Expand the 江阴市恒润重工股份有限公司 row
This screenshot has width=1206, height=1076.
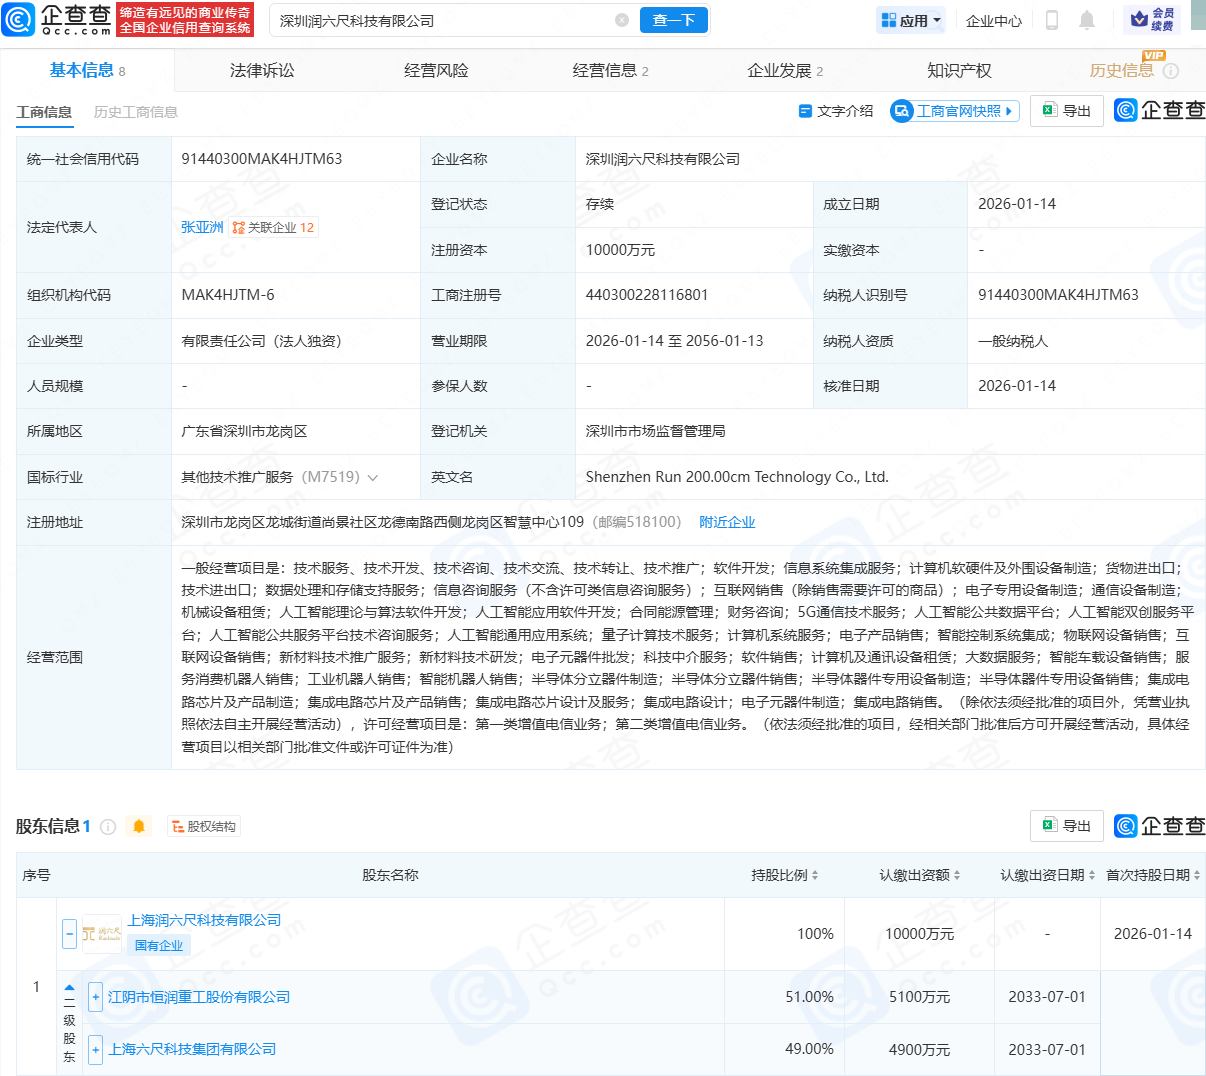coord(95,997)
